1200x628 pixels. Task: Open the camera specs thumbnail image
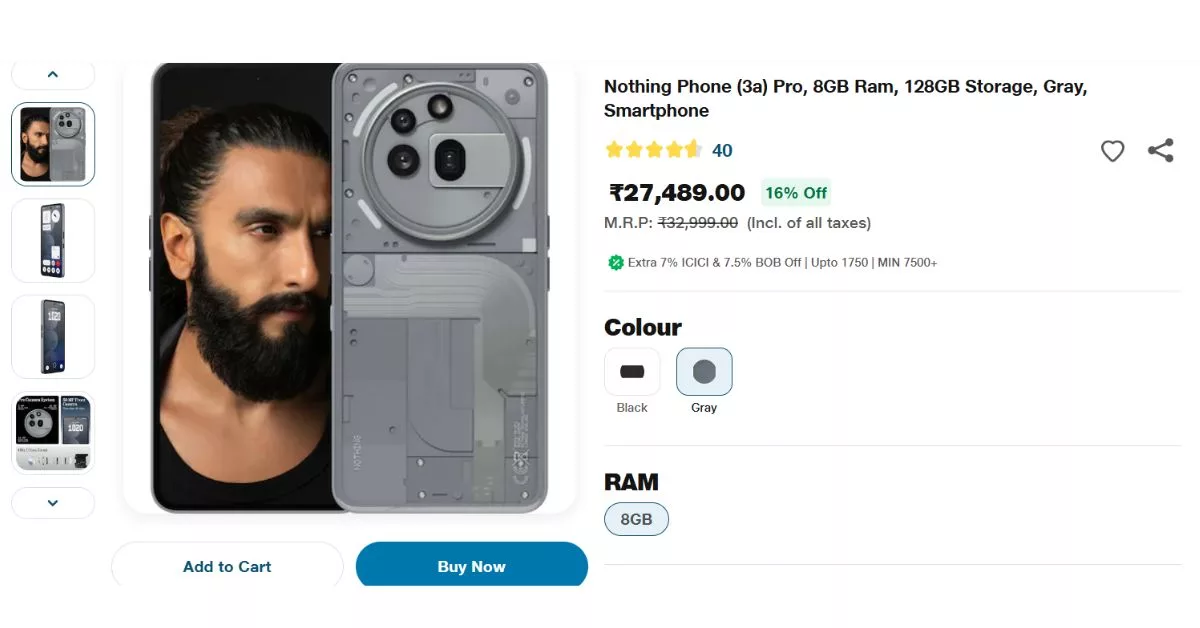coord(53,432)
